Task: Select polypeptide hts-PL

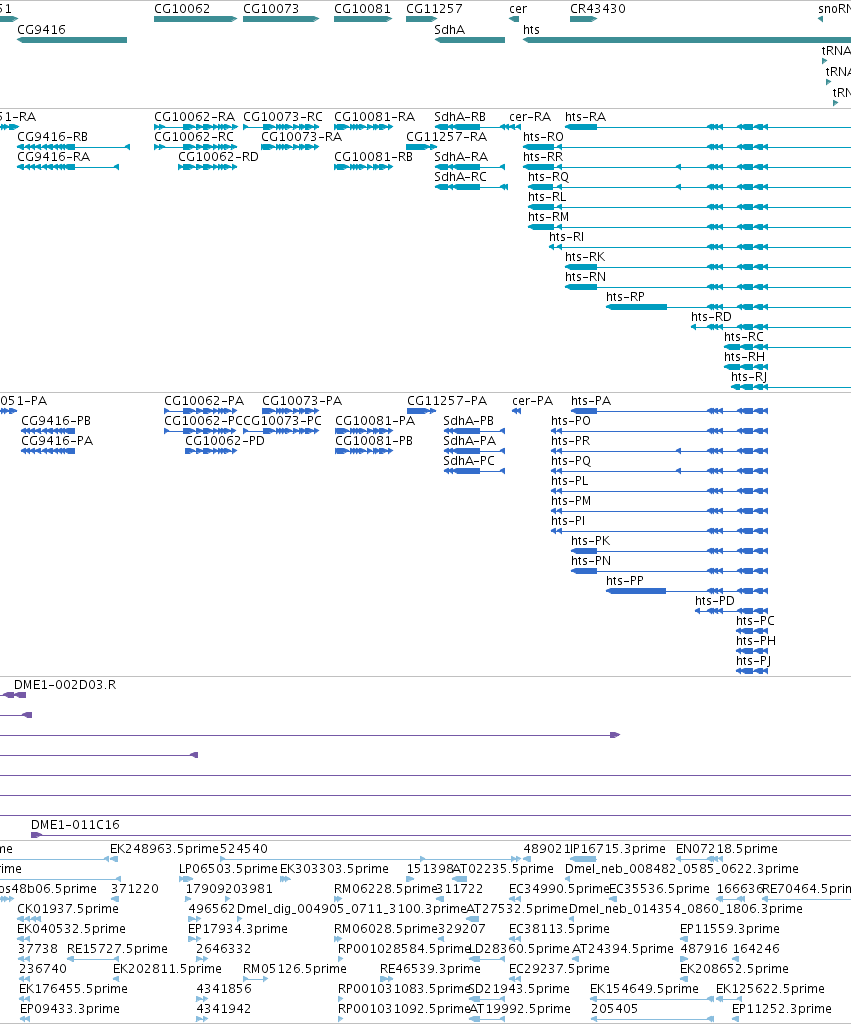Action: tap(660, 491)
